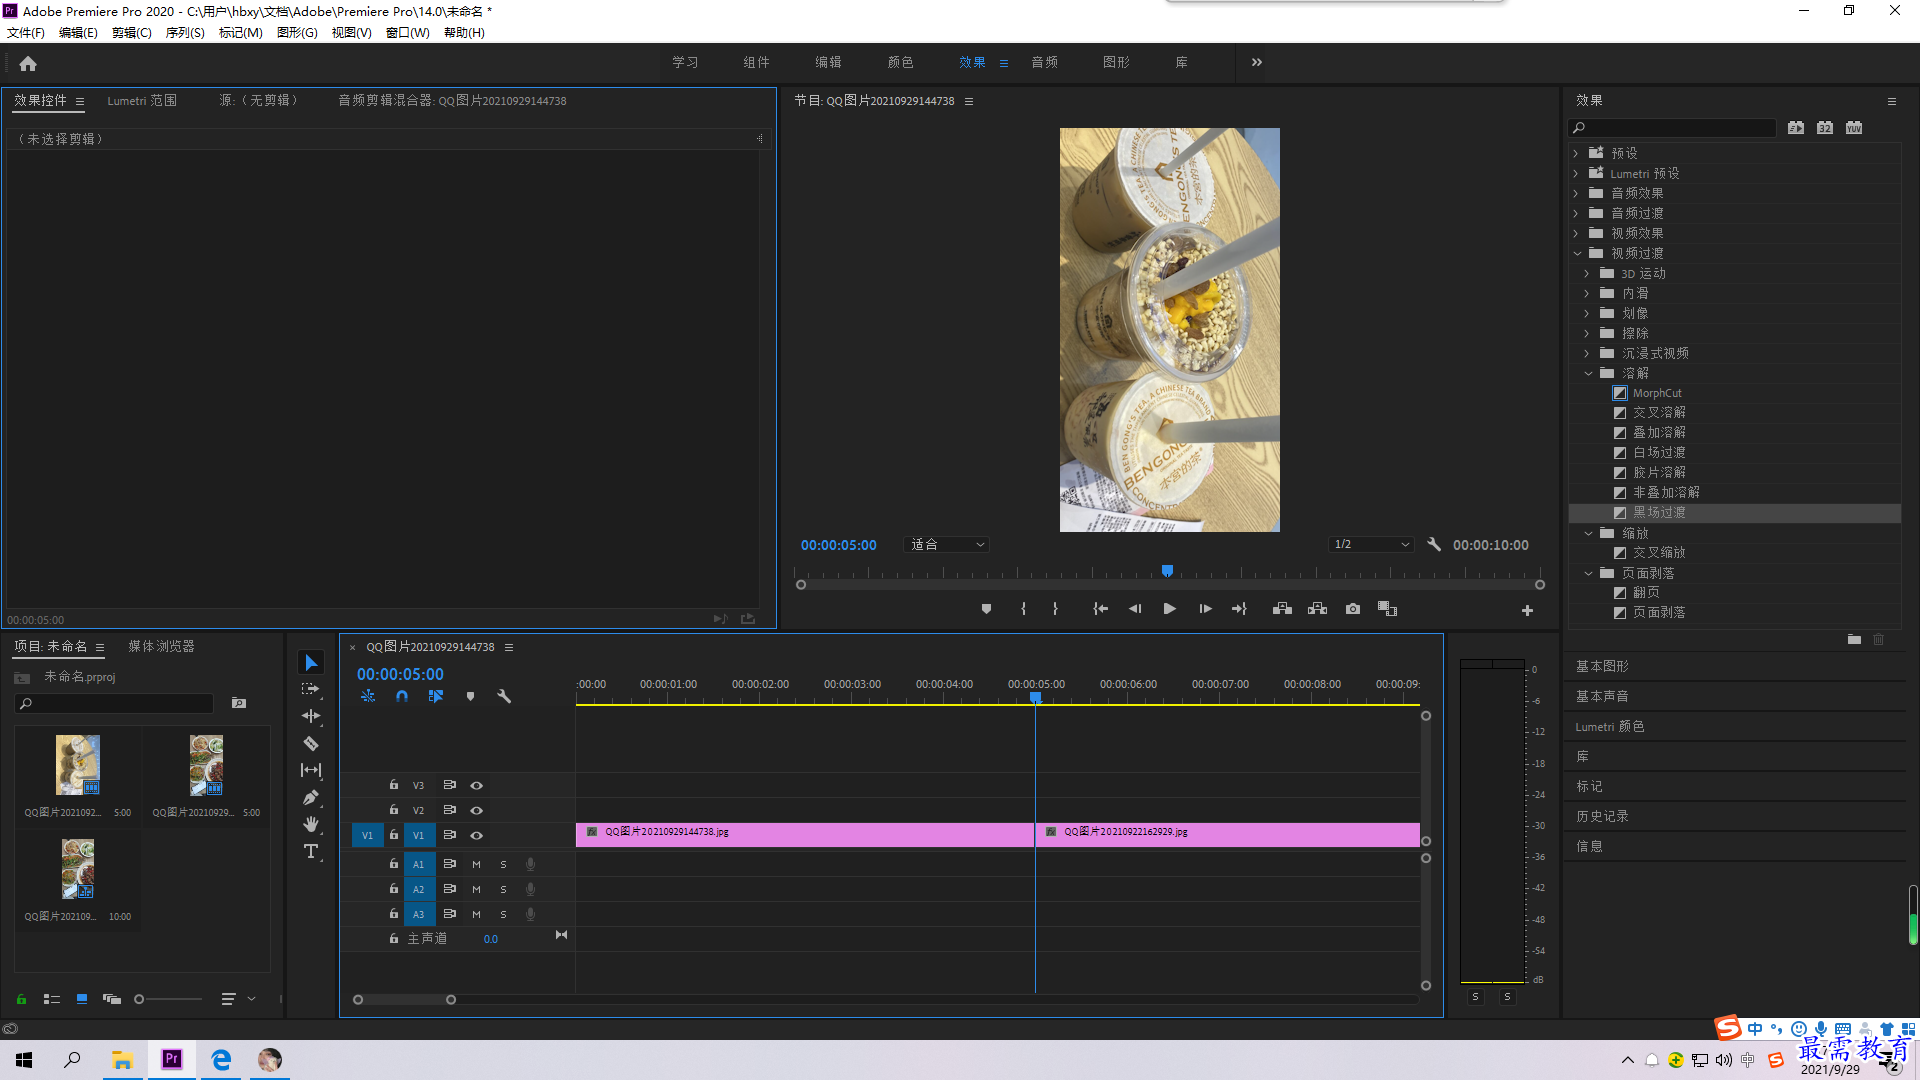Select the Ripple Edit tool
Screen dimensions: 1920x1080
(311, 716)
